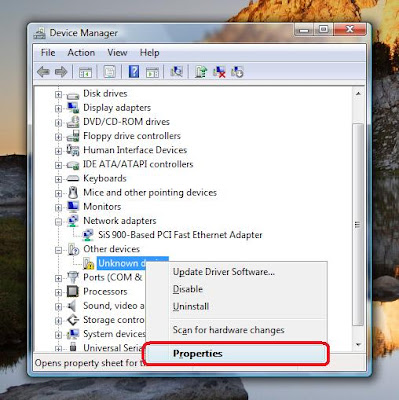
Task: Click the scrollbar down arrow
Action: pos(358,345)
